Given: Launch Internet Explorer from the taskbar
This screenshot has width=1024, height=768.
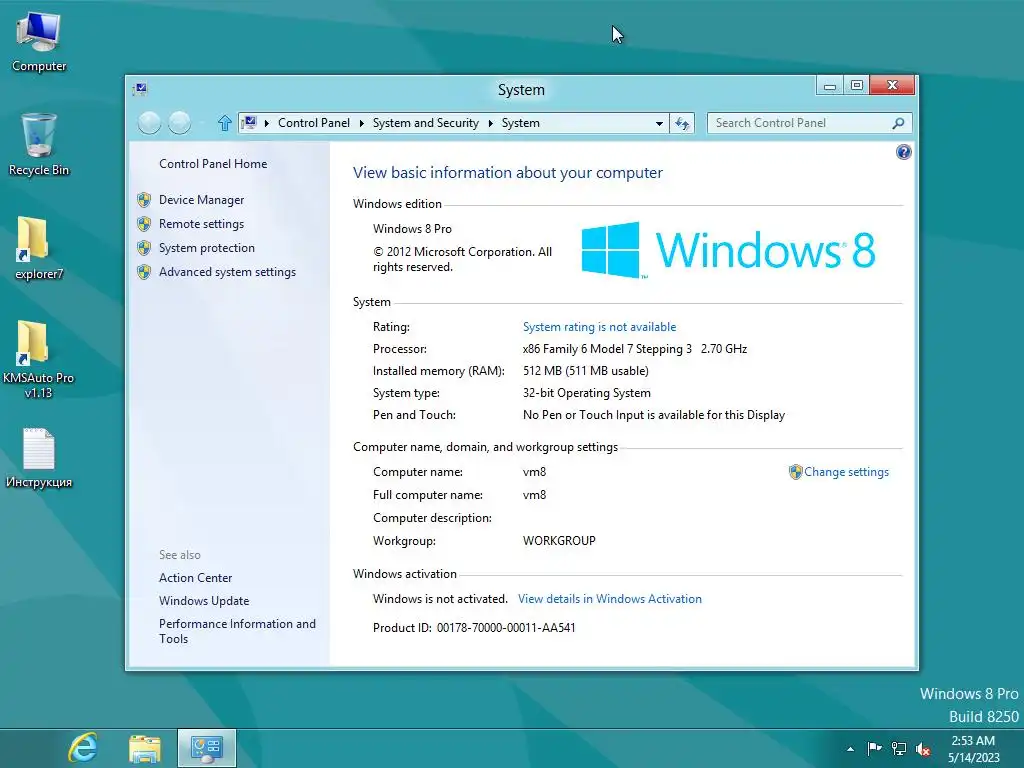Looking at the screenshot, I should click(x=83, y=748).
